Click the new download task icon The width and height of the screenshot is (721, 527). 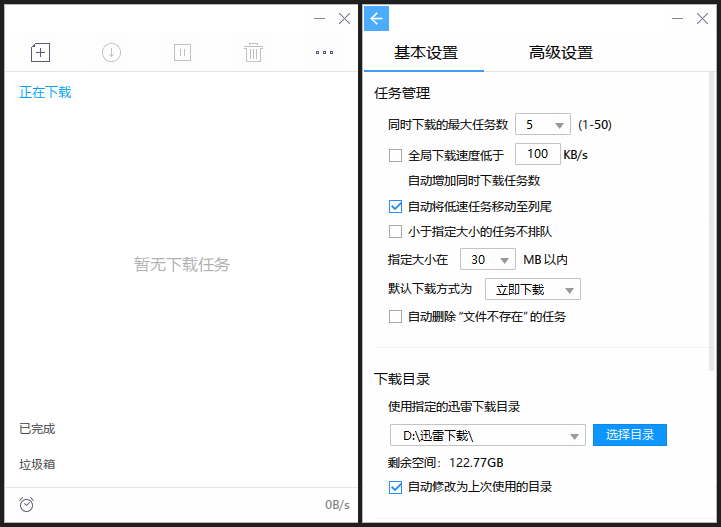coord(40,52)
